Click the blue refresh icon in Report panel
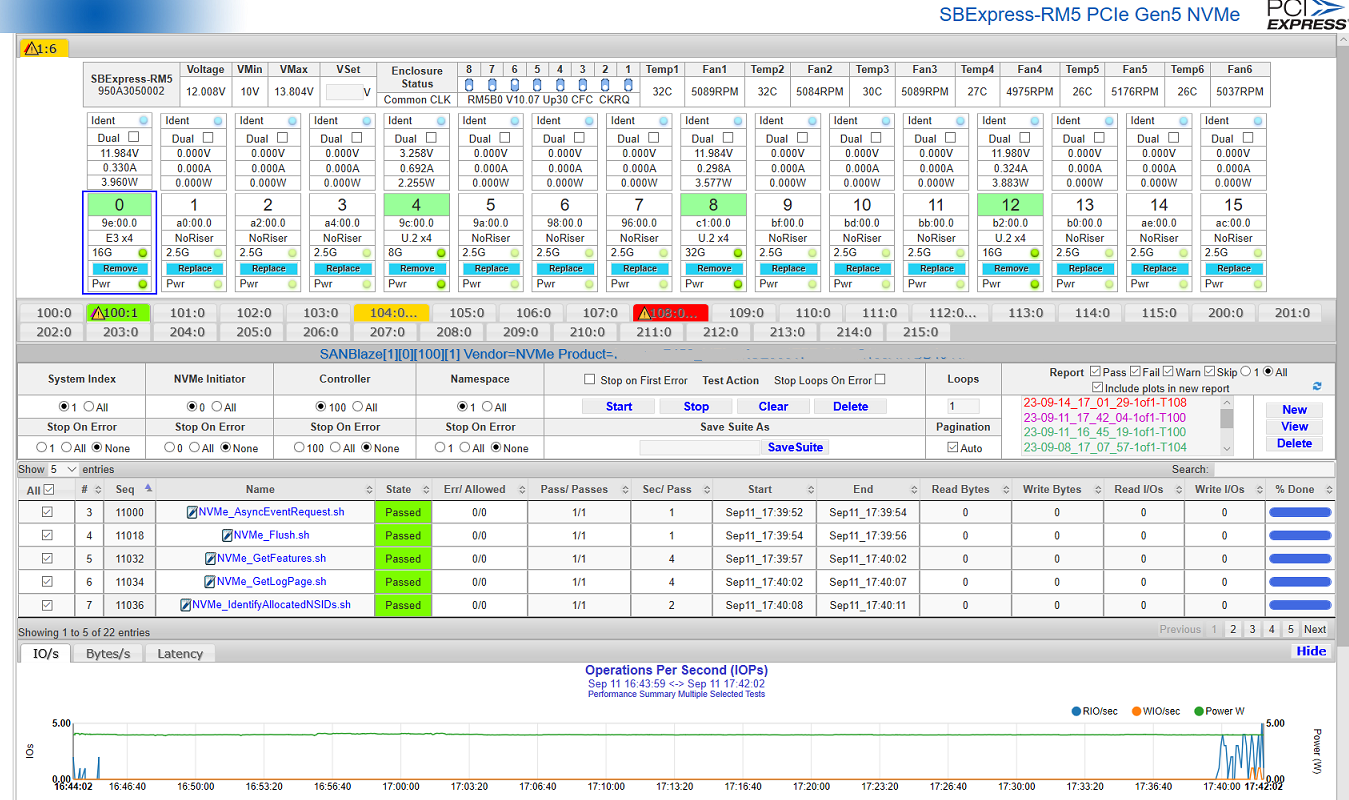Image resolution: width=1349 pixels, height=800 pixels. coord(1317,386)
